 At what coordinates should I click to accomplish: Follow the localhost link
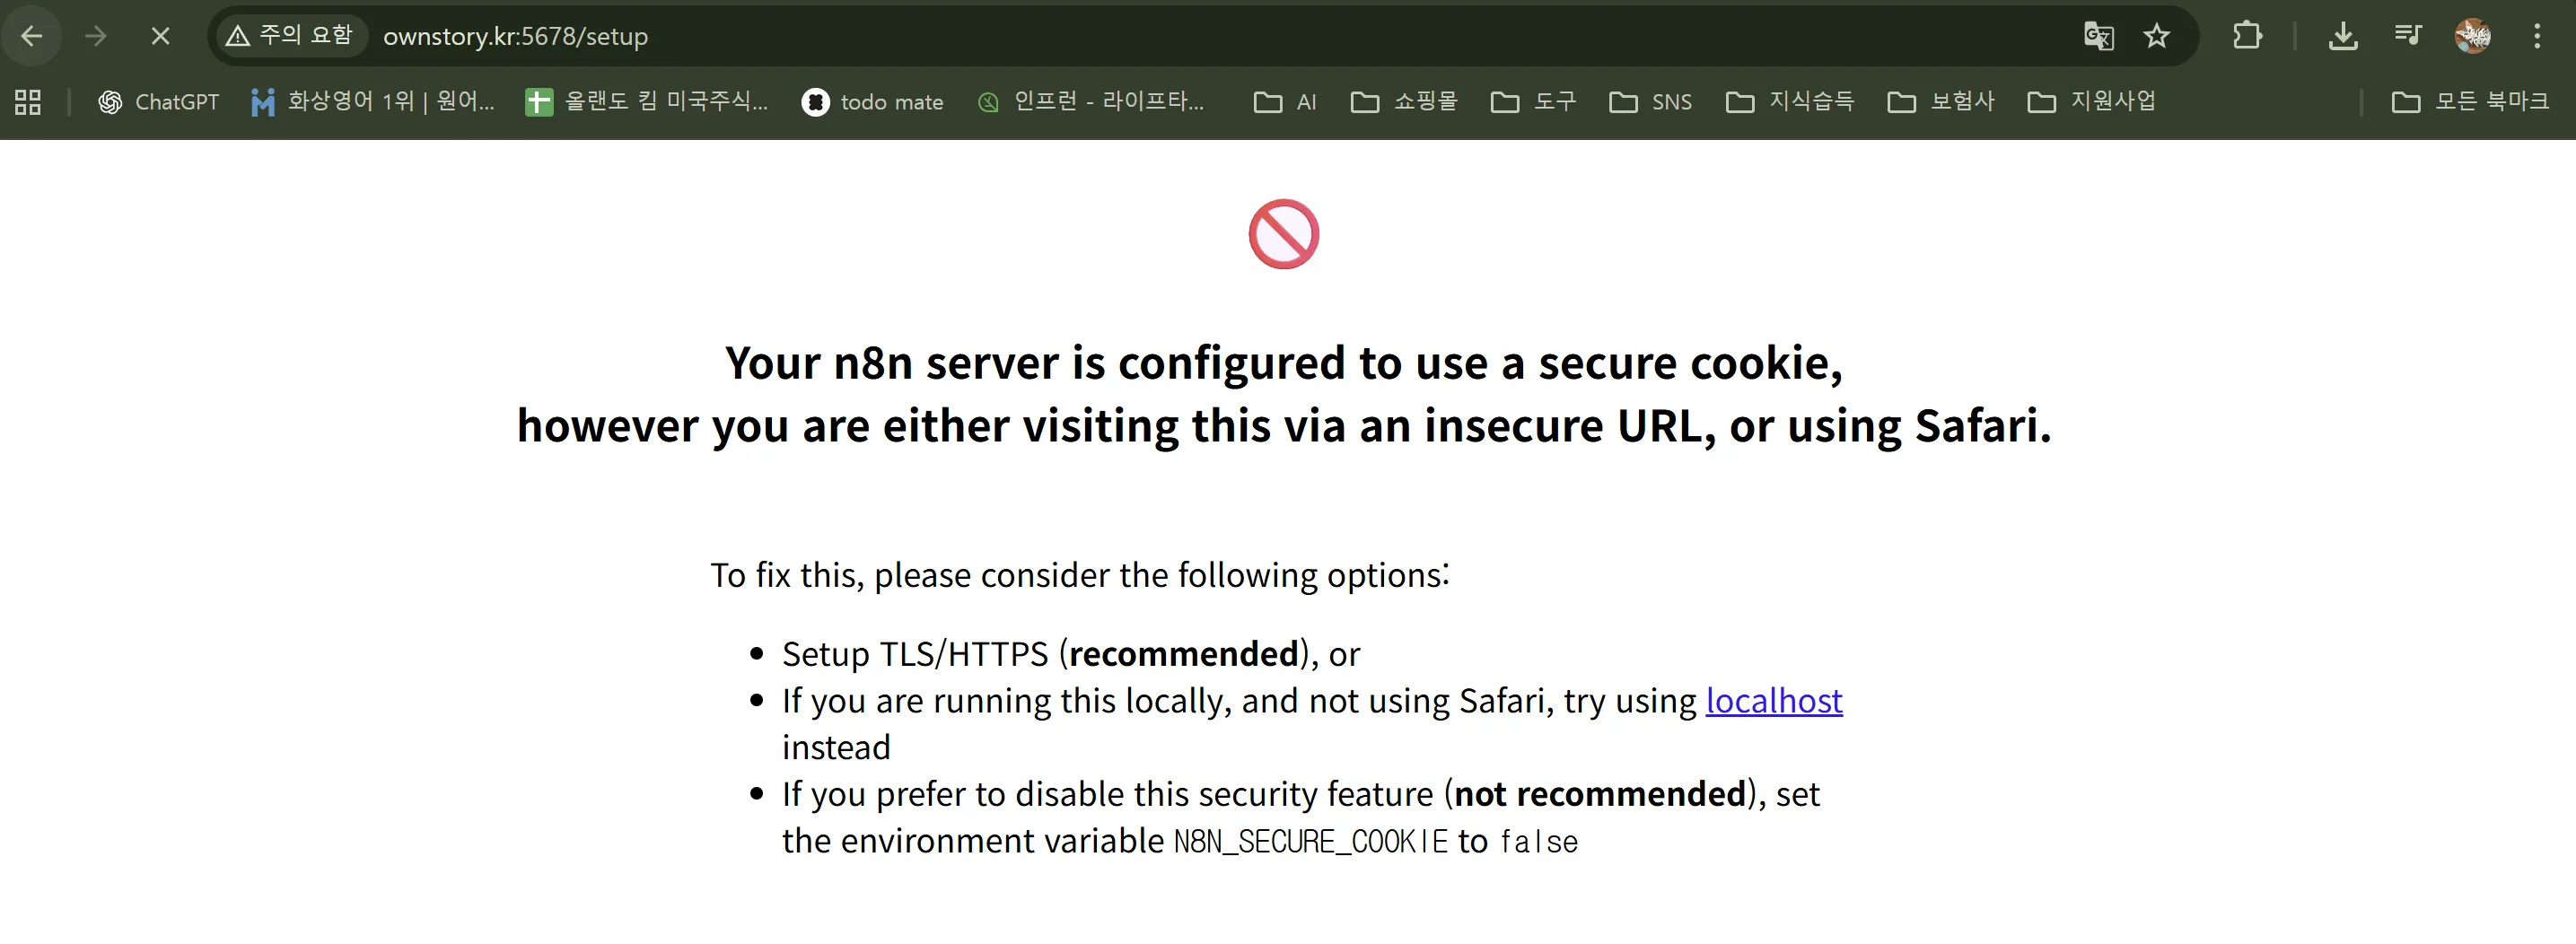[x=1773, y=701]
